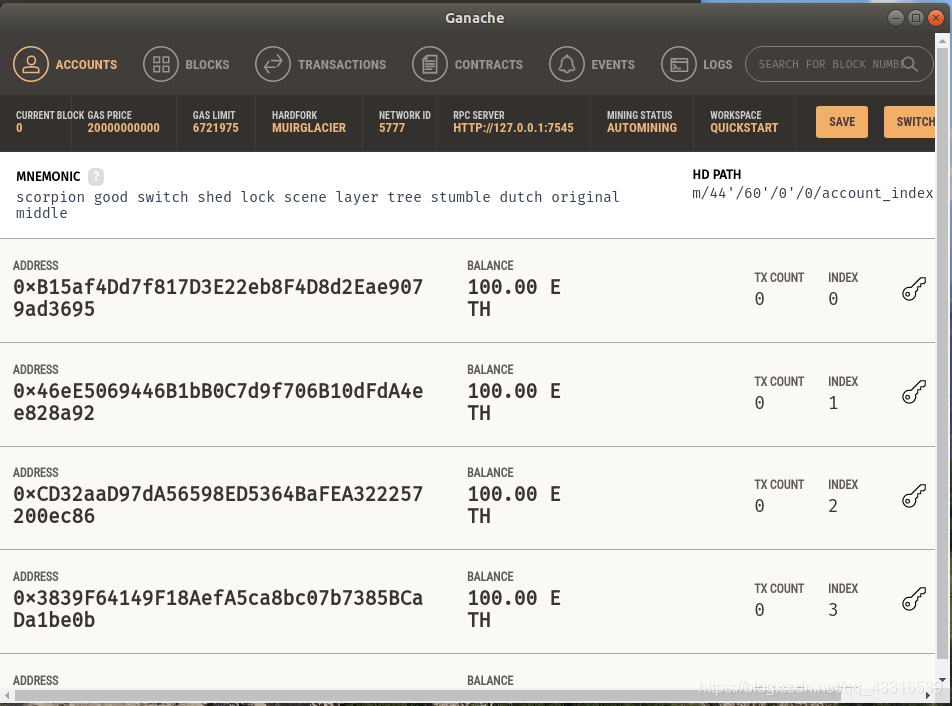952x706 pixels.
Task: Click the hardfork value MUIRGLACIER
Action: coord(308,128)
